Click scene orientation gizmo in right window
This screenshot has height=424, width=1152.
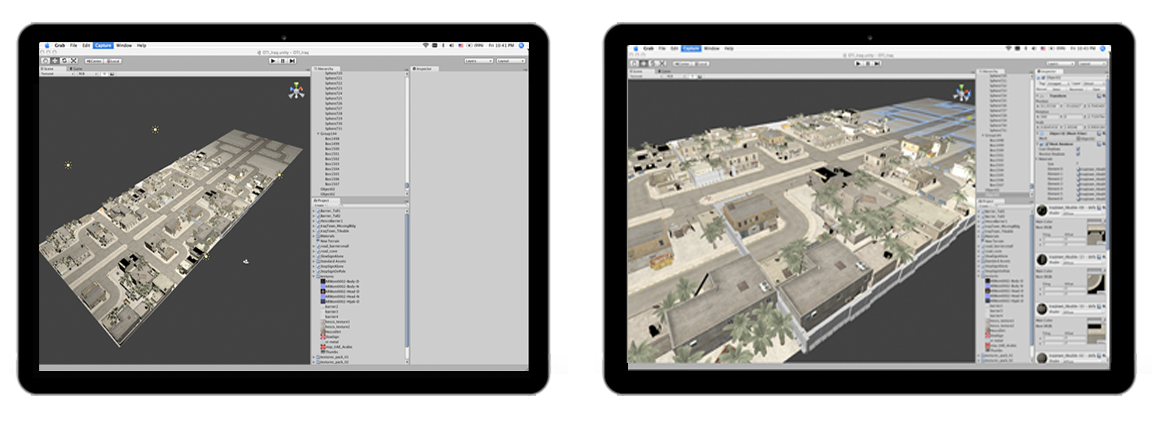[x=962, y=93]
